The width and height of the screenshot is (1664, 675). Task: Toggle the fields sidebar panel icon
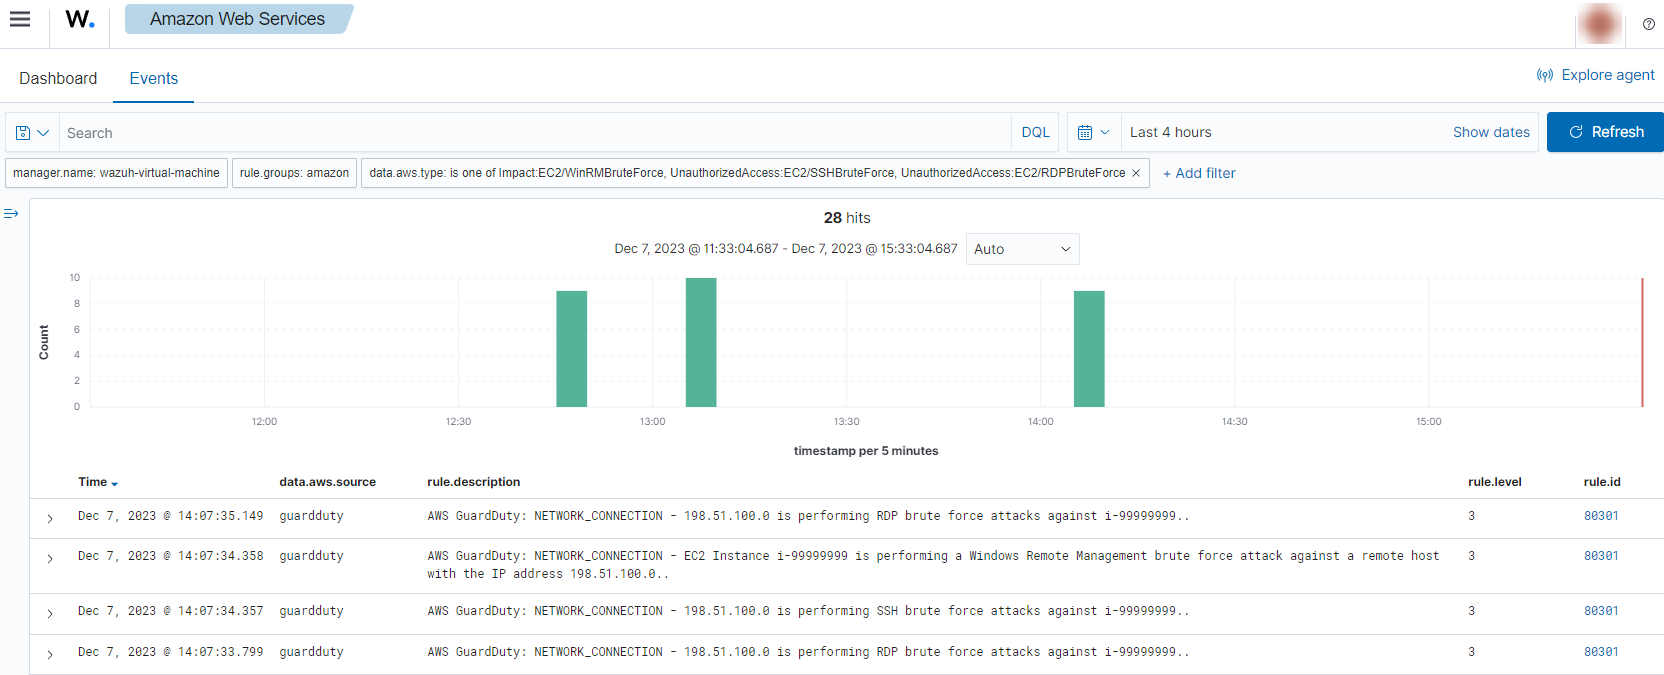pyautogui.click(x=11, y=214)
